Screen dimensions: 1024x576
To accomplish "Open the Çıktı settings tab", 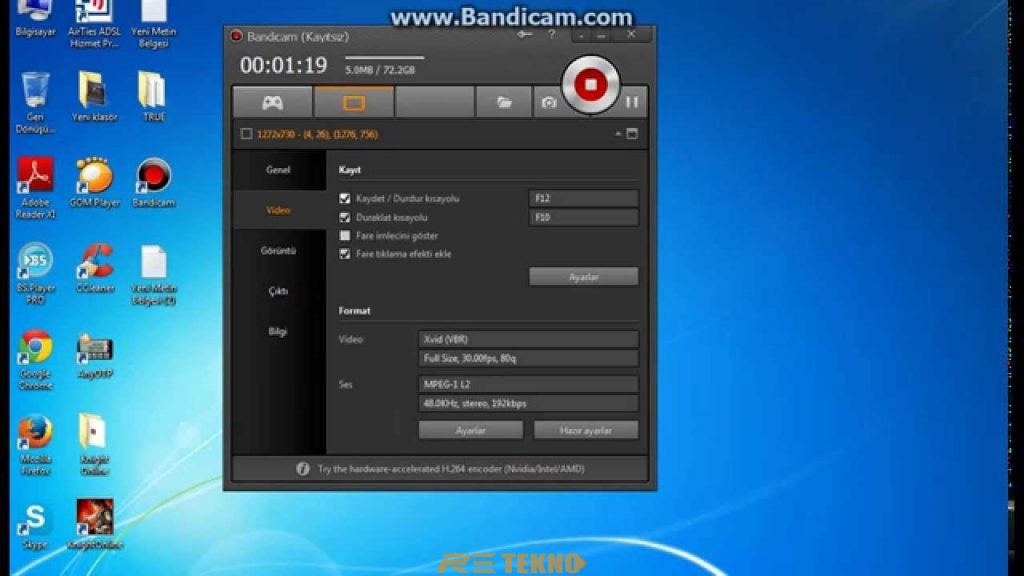I will point(278,291).
